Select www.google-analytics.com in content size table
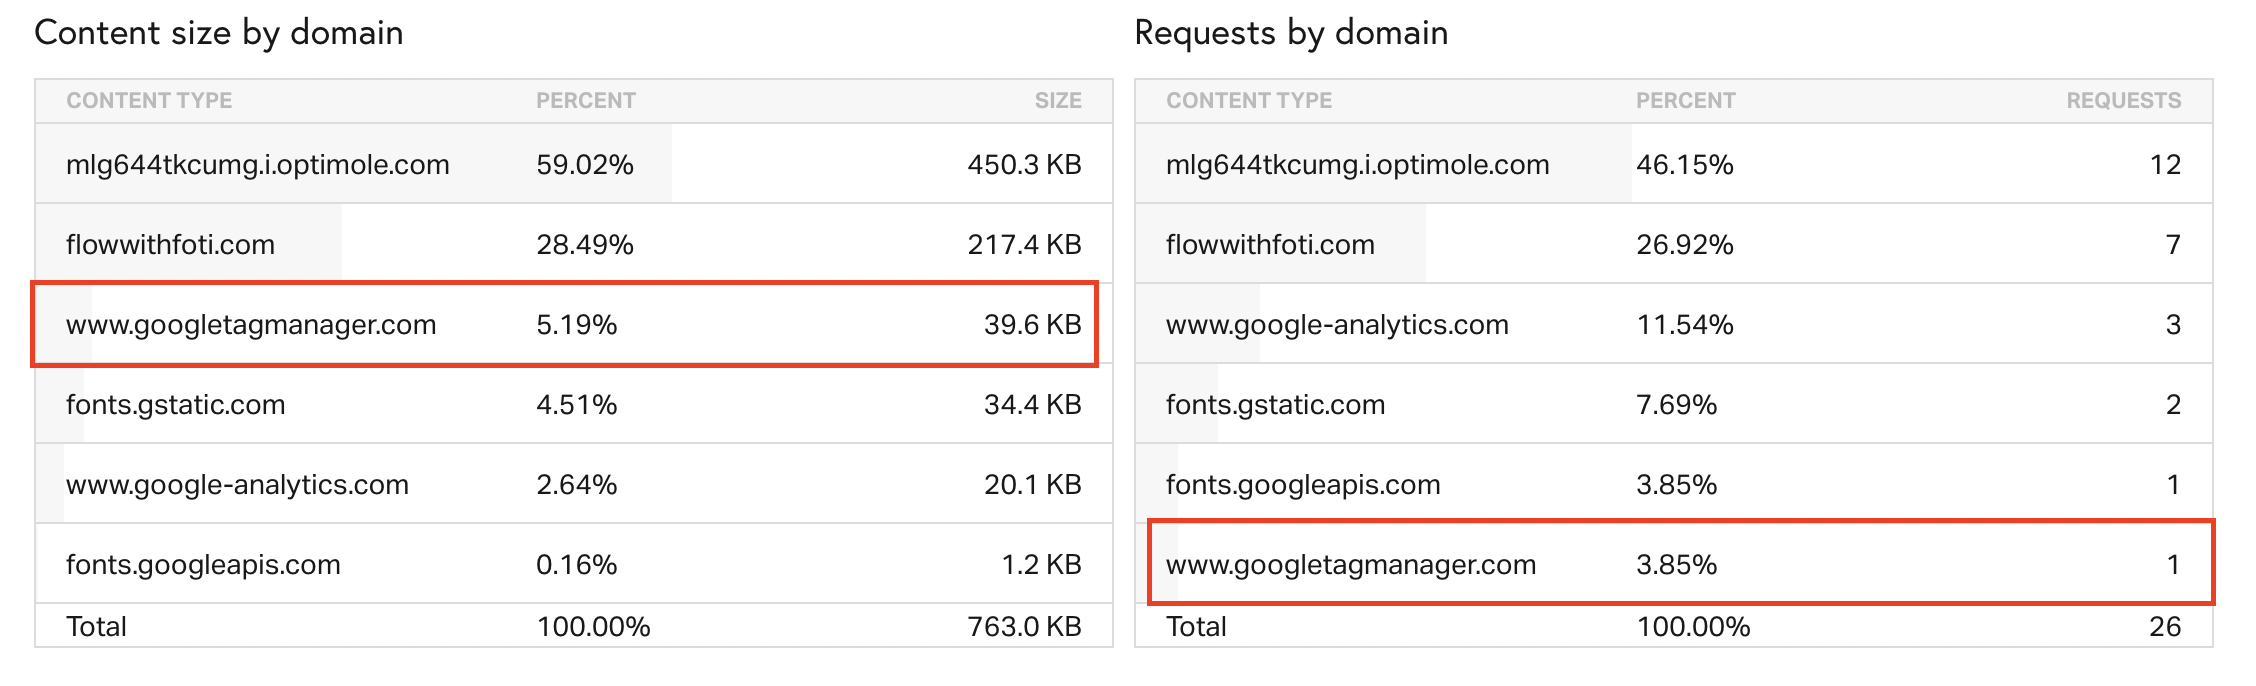This screenshot has height=686, width=2256. coord(238,485)
